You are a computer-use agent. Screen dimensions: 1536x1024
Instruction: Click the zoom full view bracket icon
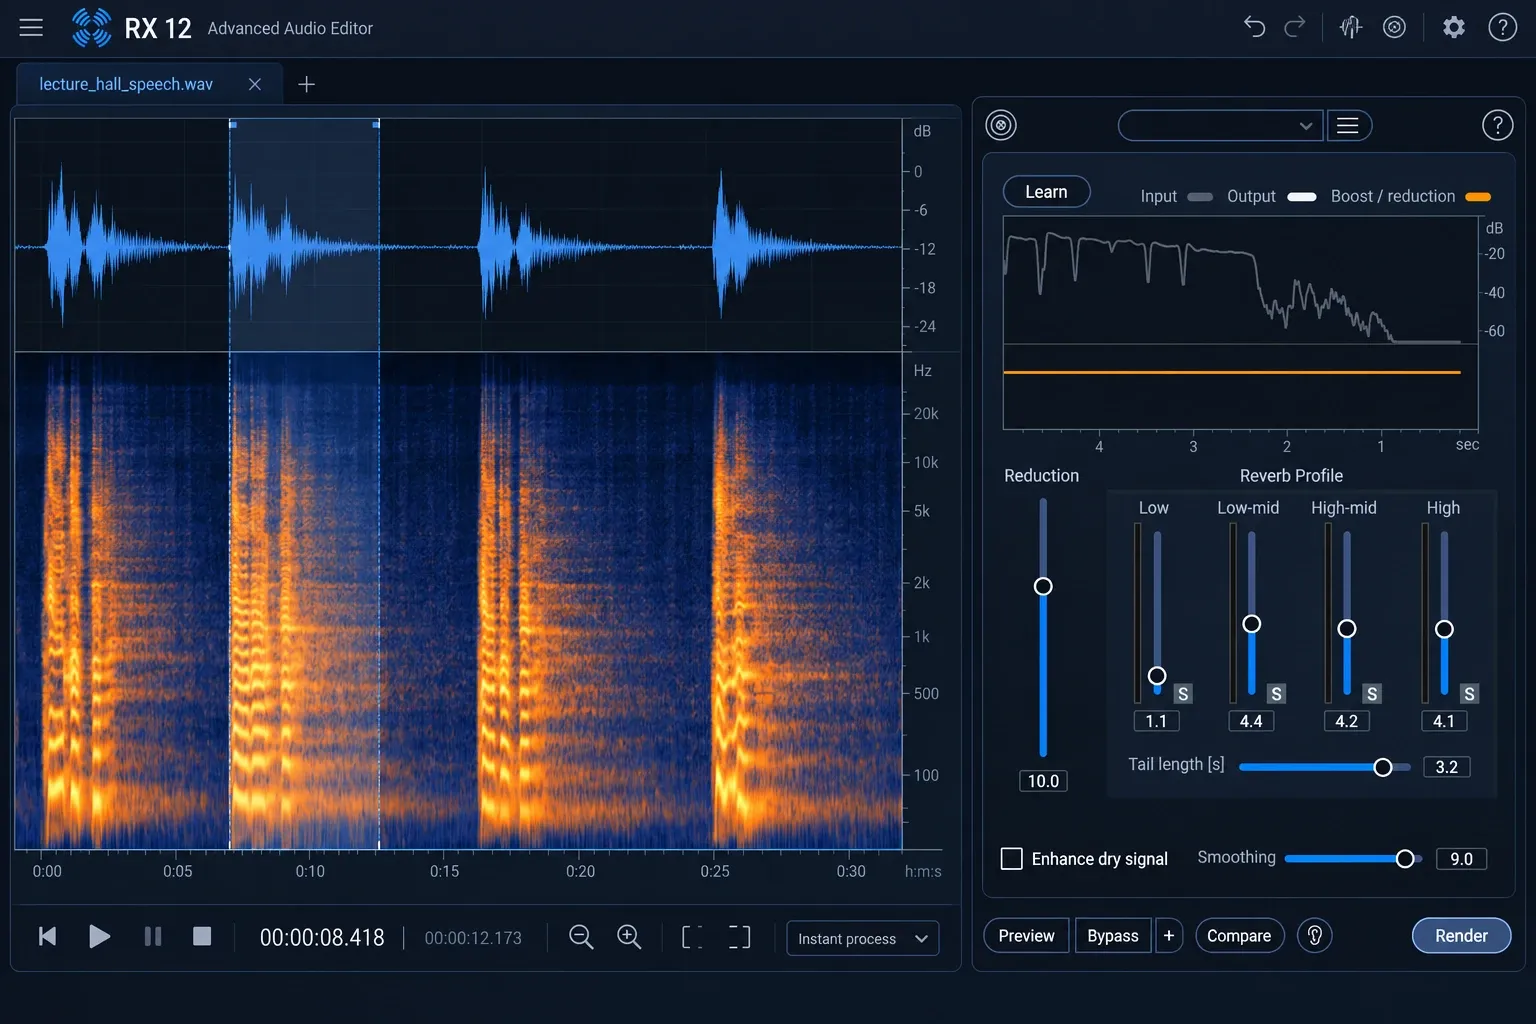click(739, 937)
